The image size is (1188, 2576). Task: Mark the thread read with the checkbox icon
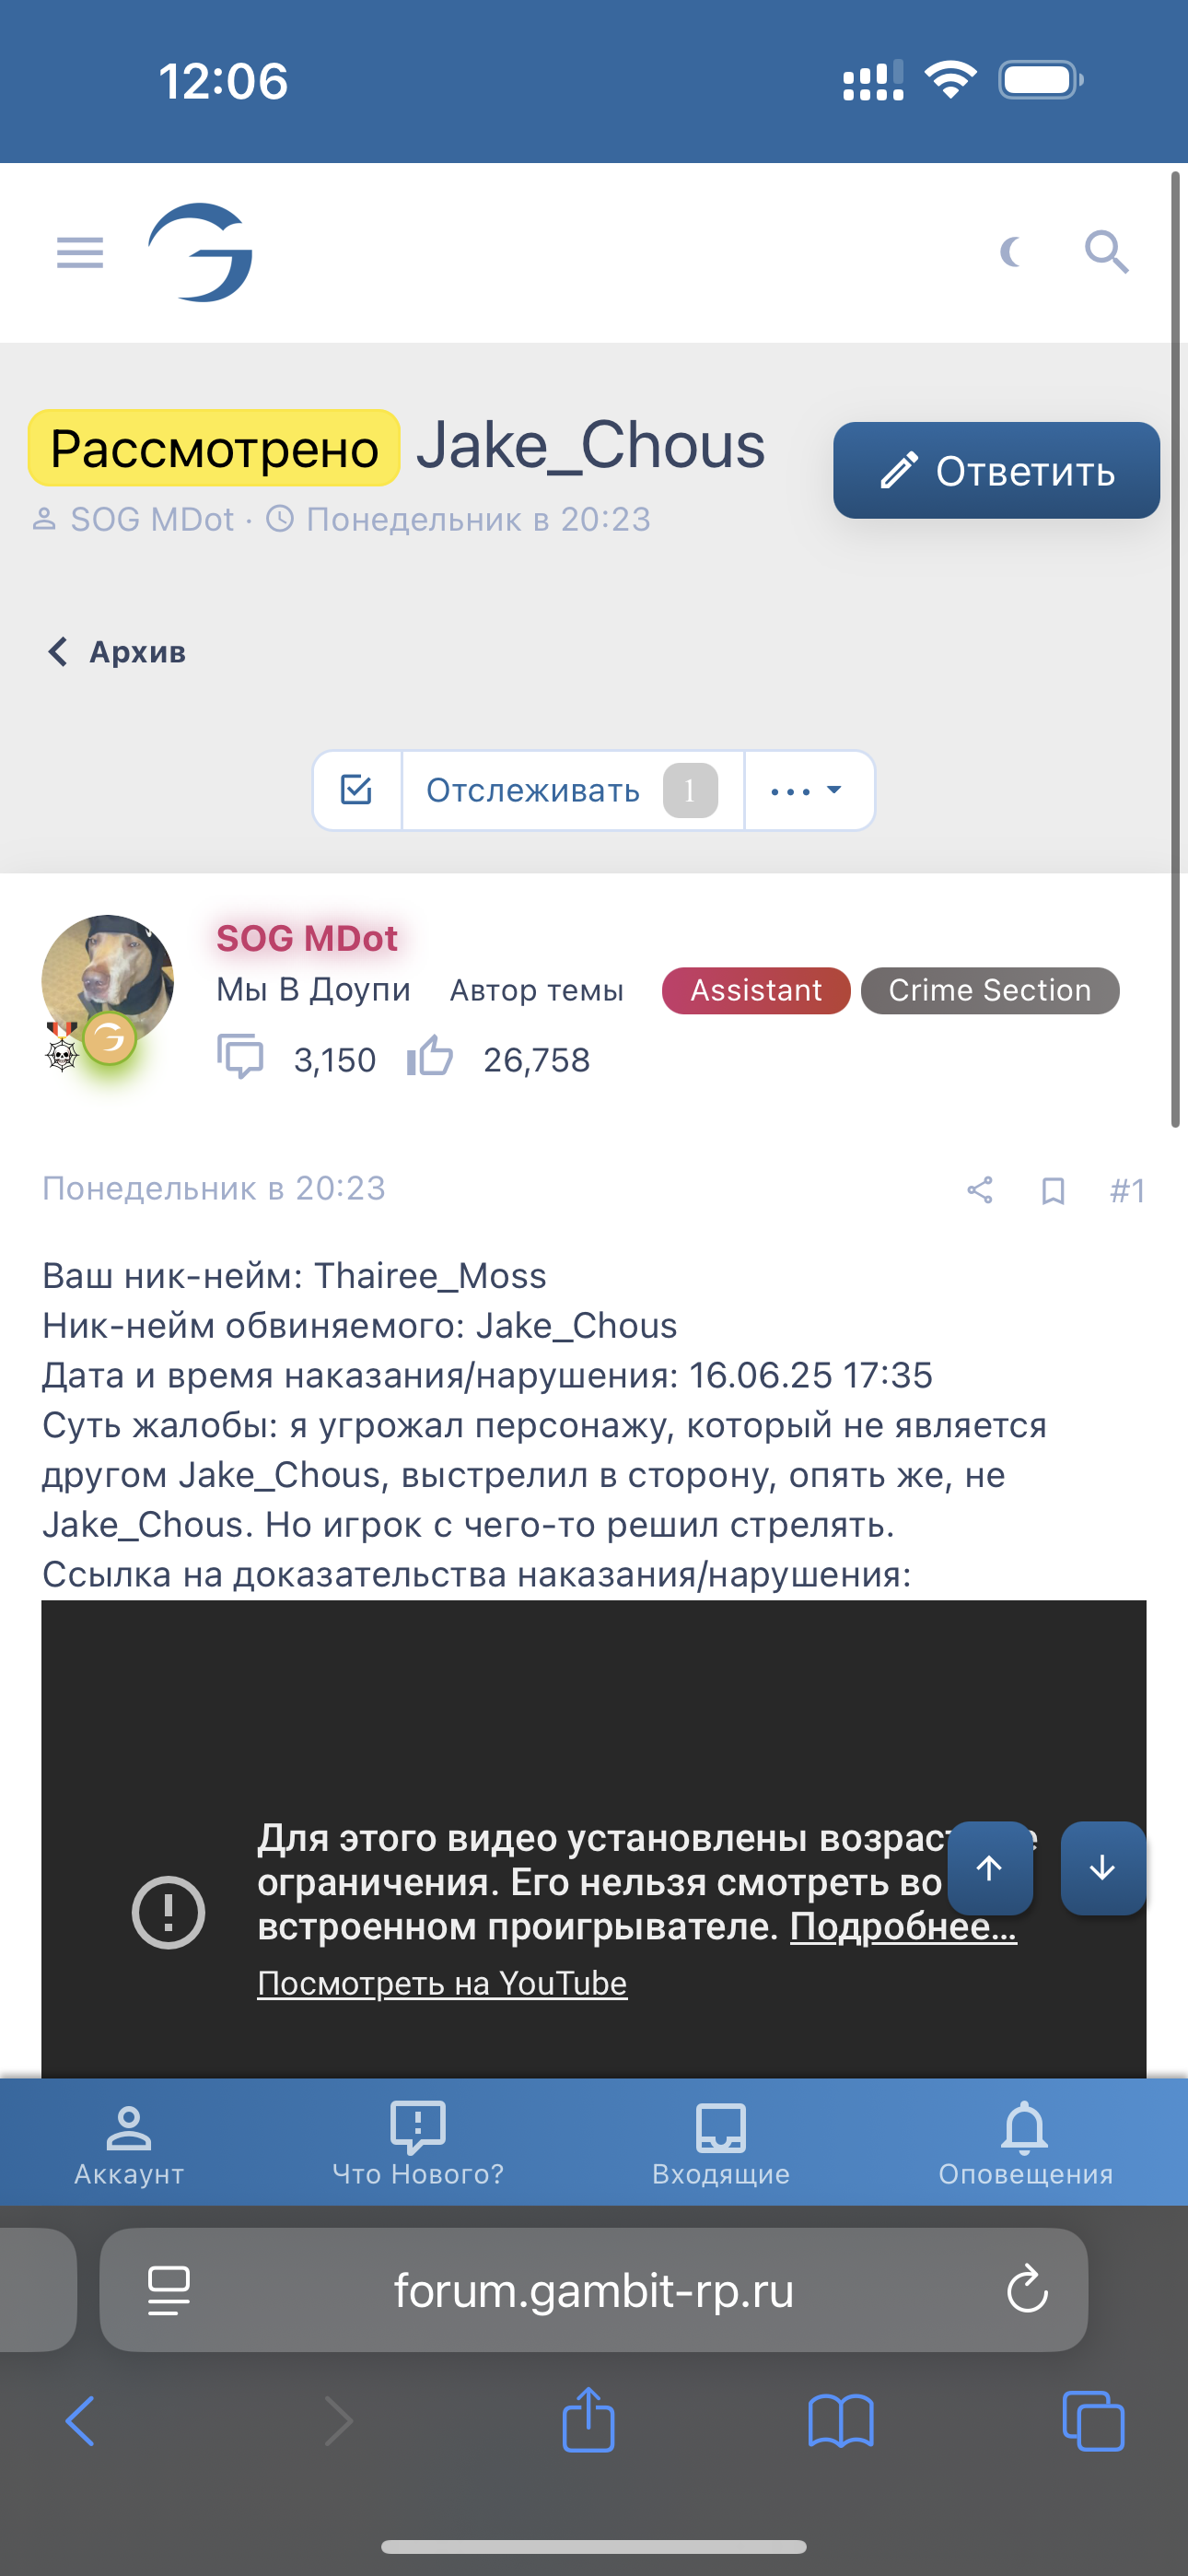pyautogui.click(x=357, y=790)
